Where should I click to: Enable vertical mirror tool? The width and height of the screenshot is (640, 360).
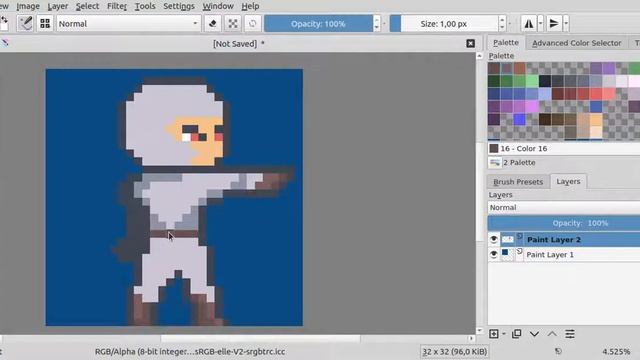click(554, 24)
